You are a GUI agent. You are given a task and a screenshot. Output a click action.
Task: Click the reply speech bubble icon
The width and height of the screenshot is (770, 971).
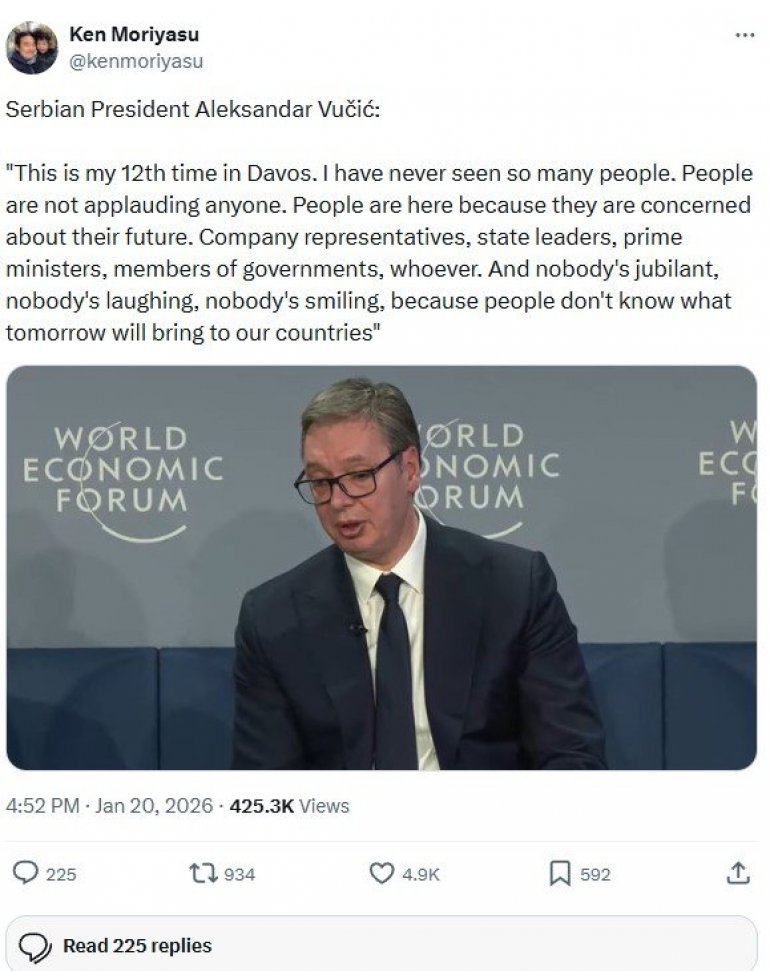[x=25, y=873]
